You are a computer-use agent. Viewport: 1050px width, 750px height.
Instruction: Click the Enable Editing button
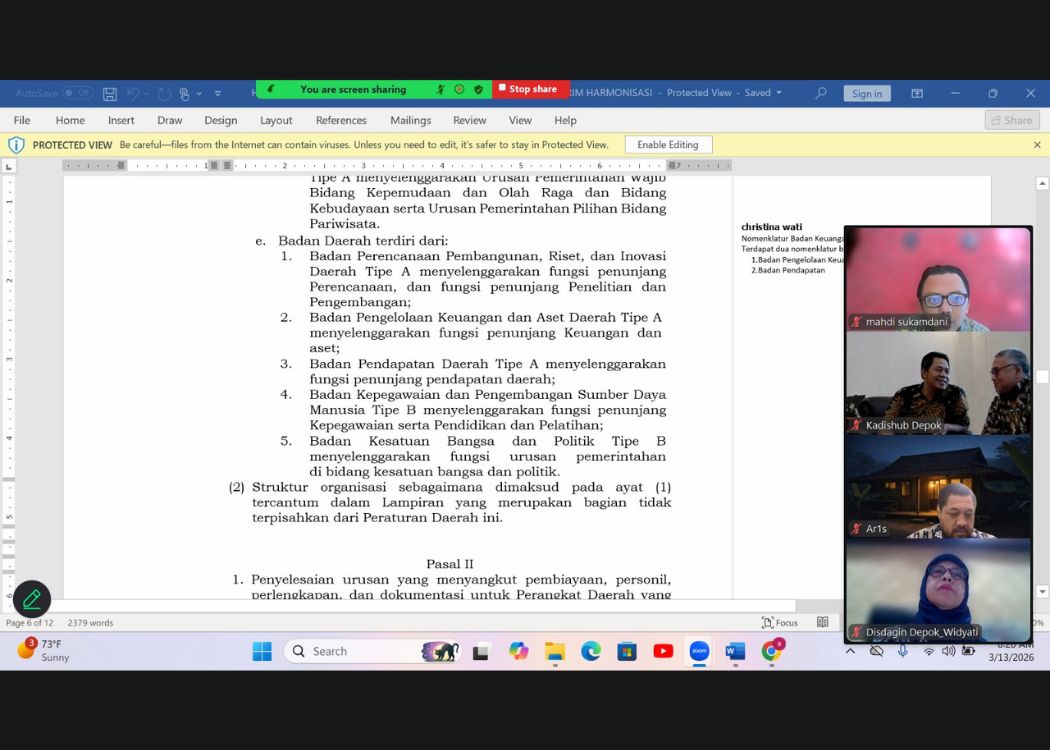tap(668, 145)
